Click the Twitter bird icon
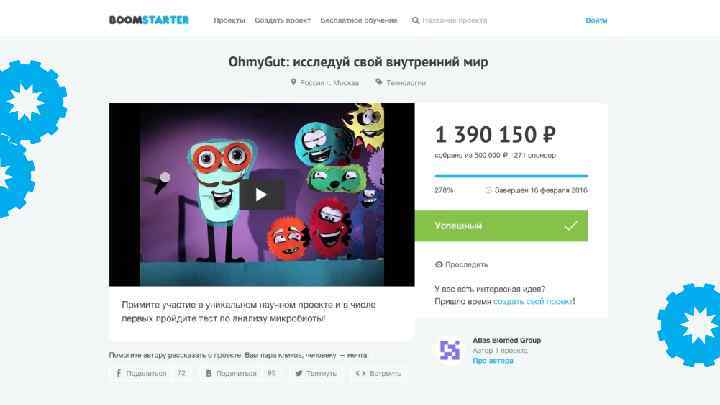Screen dimensions: 720x405 click(299, 373)
